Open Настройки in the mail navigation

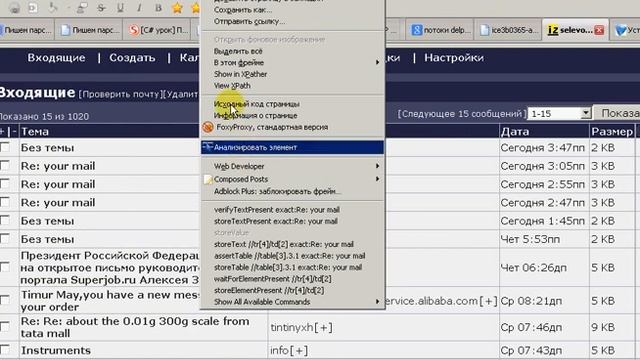click(x=454, y=58)
